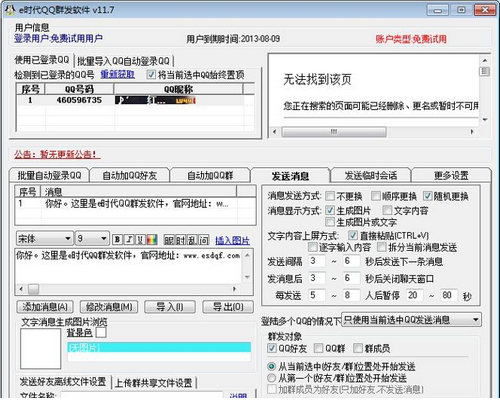The height and width of the screenshot is (413, 500).
Task: Click the 眼 toolbar button
Action: coord(169,240)
